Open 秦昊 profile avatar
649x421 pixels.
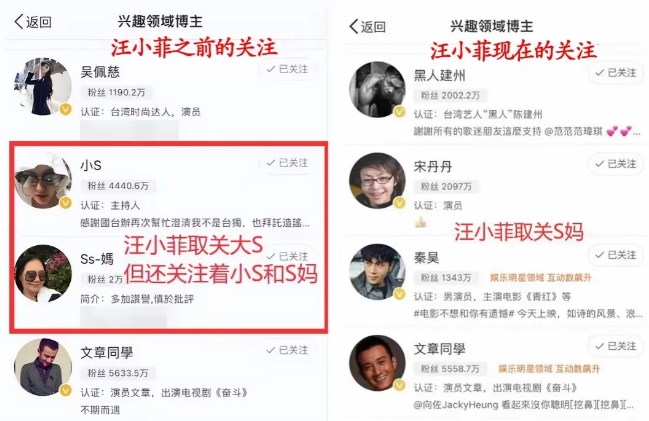(377, 272)
